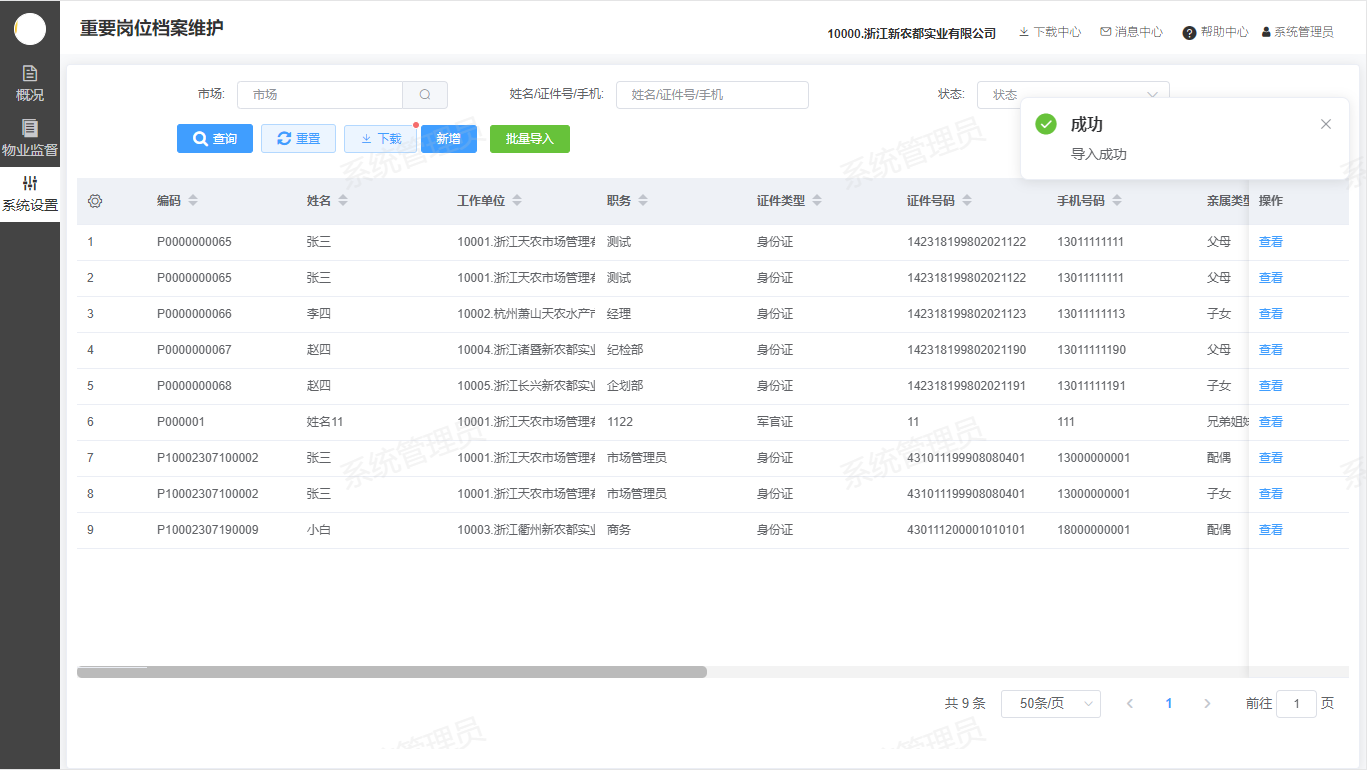Click the table column settings gear icon
Viewport: 1367px width, 770px height.
[95, 201]
